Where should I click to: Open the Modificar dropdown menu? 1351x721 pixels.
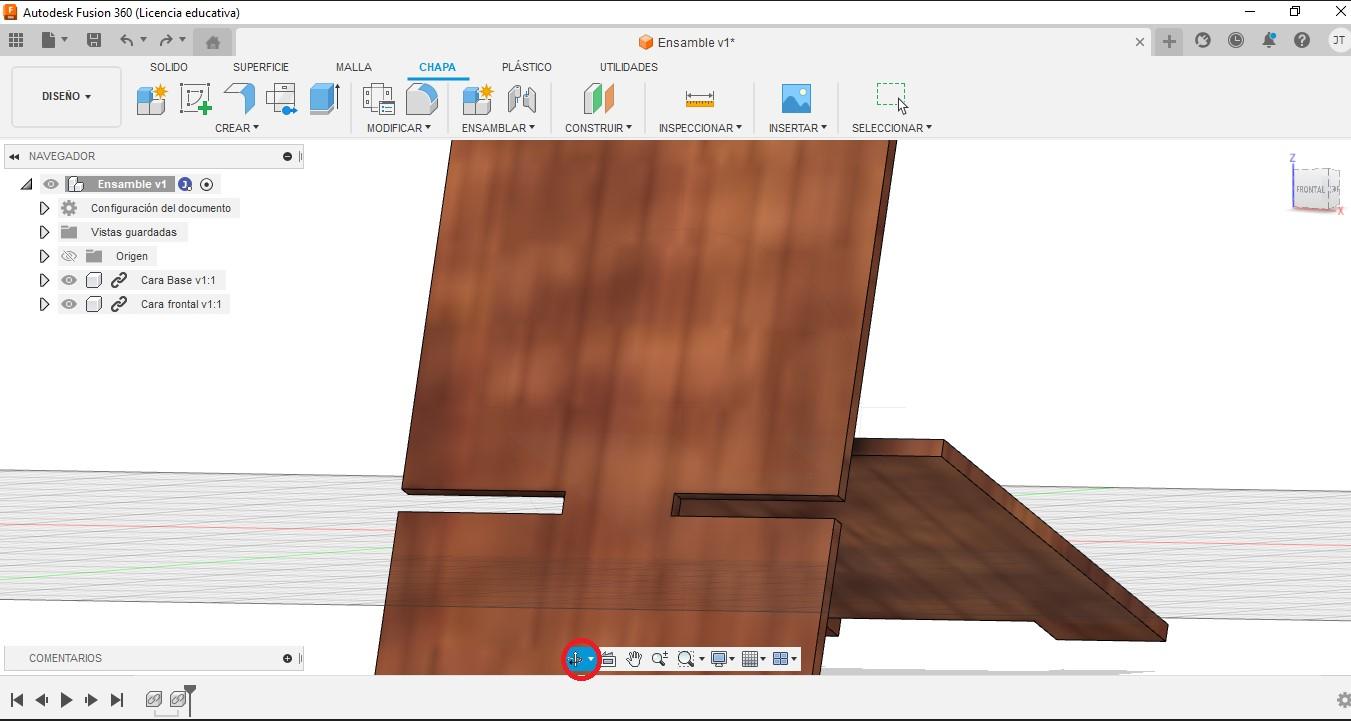(x=398, y=127)
